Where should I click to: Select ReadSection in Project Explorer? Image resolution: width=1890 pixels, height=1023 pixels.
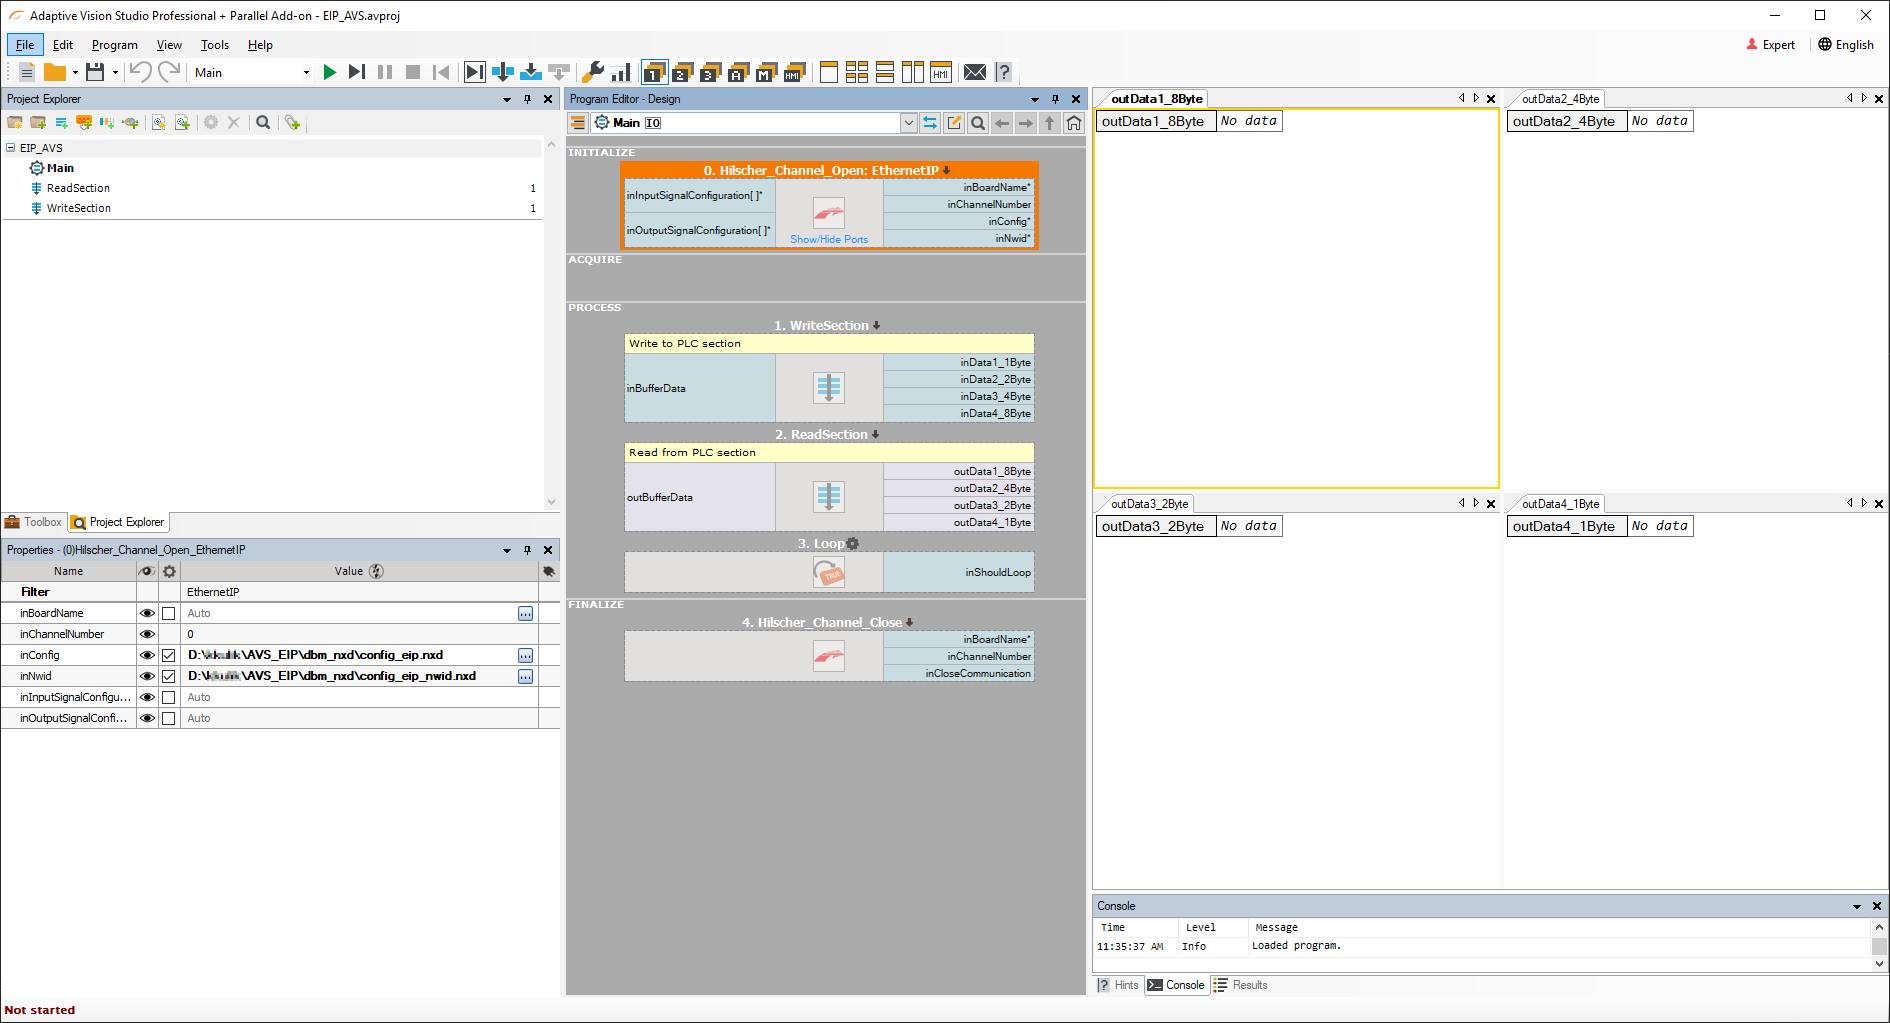click(78, 188)
